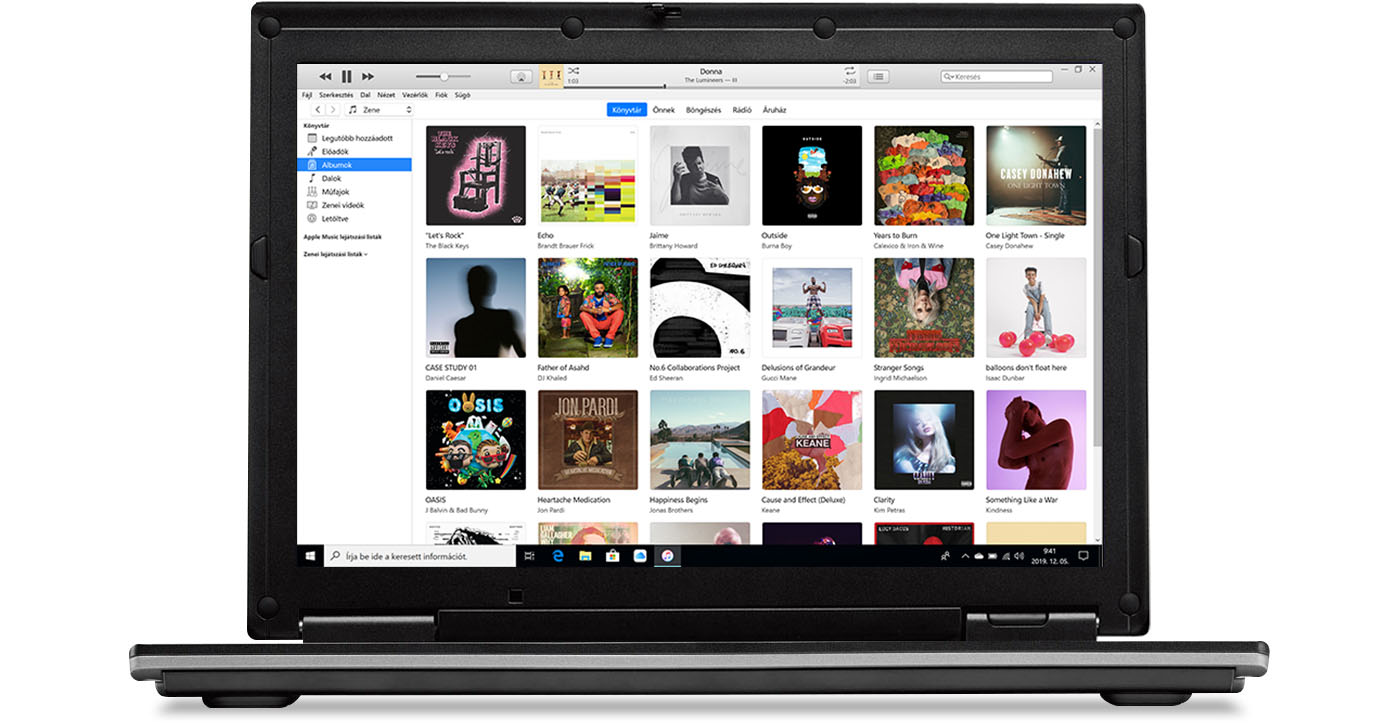
Task: Open the "Let's Rock" album cover
Action: (476, 175)
